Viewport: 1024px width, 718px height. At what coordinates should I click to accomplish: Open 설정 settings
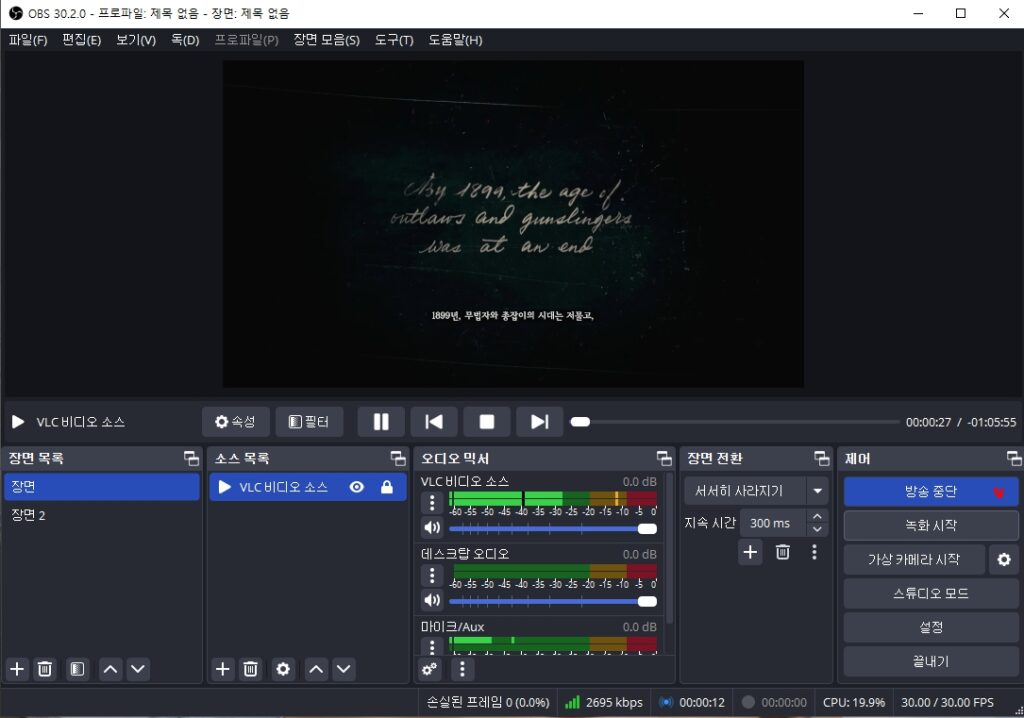[x=931, y=627]
